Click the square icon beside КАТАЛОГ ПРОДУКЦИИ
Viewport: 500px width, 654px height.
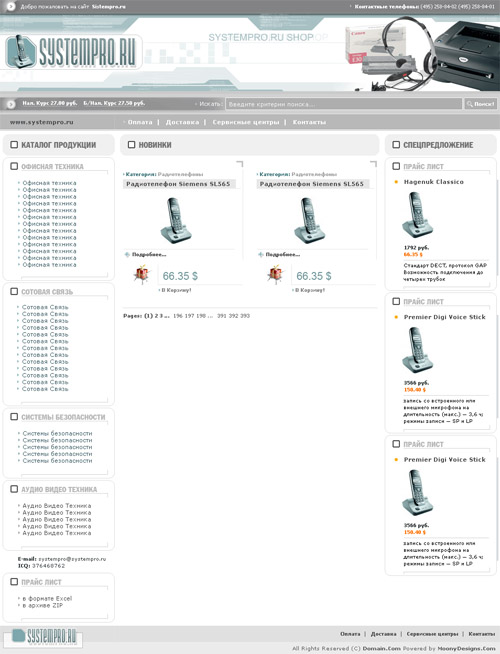coord(14,145)
